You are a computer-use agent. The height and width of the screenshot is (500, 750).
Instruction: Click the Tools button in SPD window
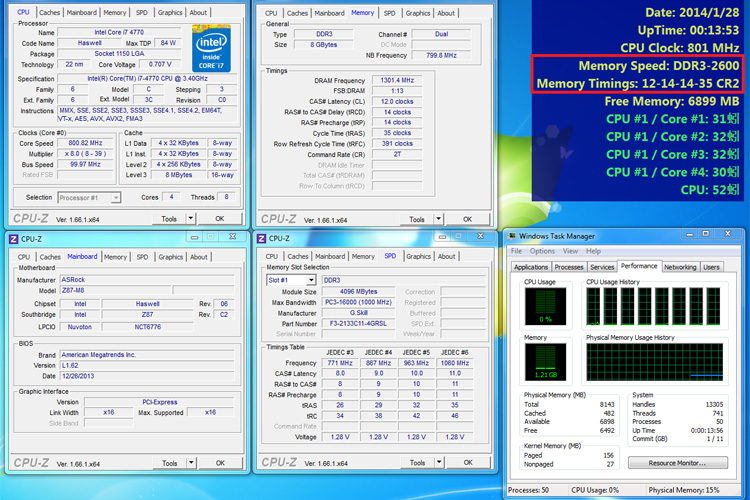coord(417,462)
